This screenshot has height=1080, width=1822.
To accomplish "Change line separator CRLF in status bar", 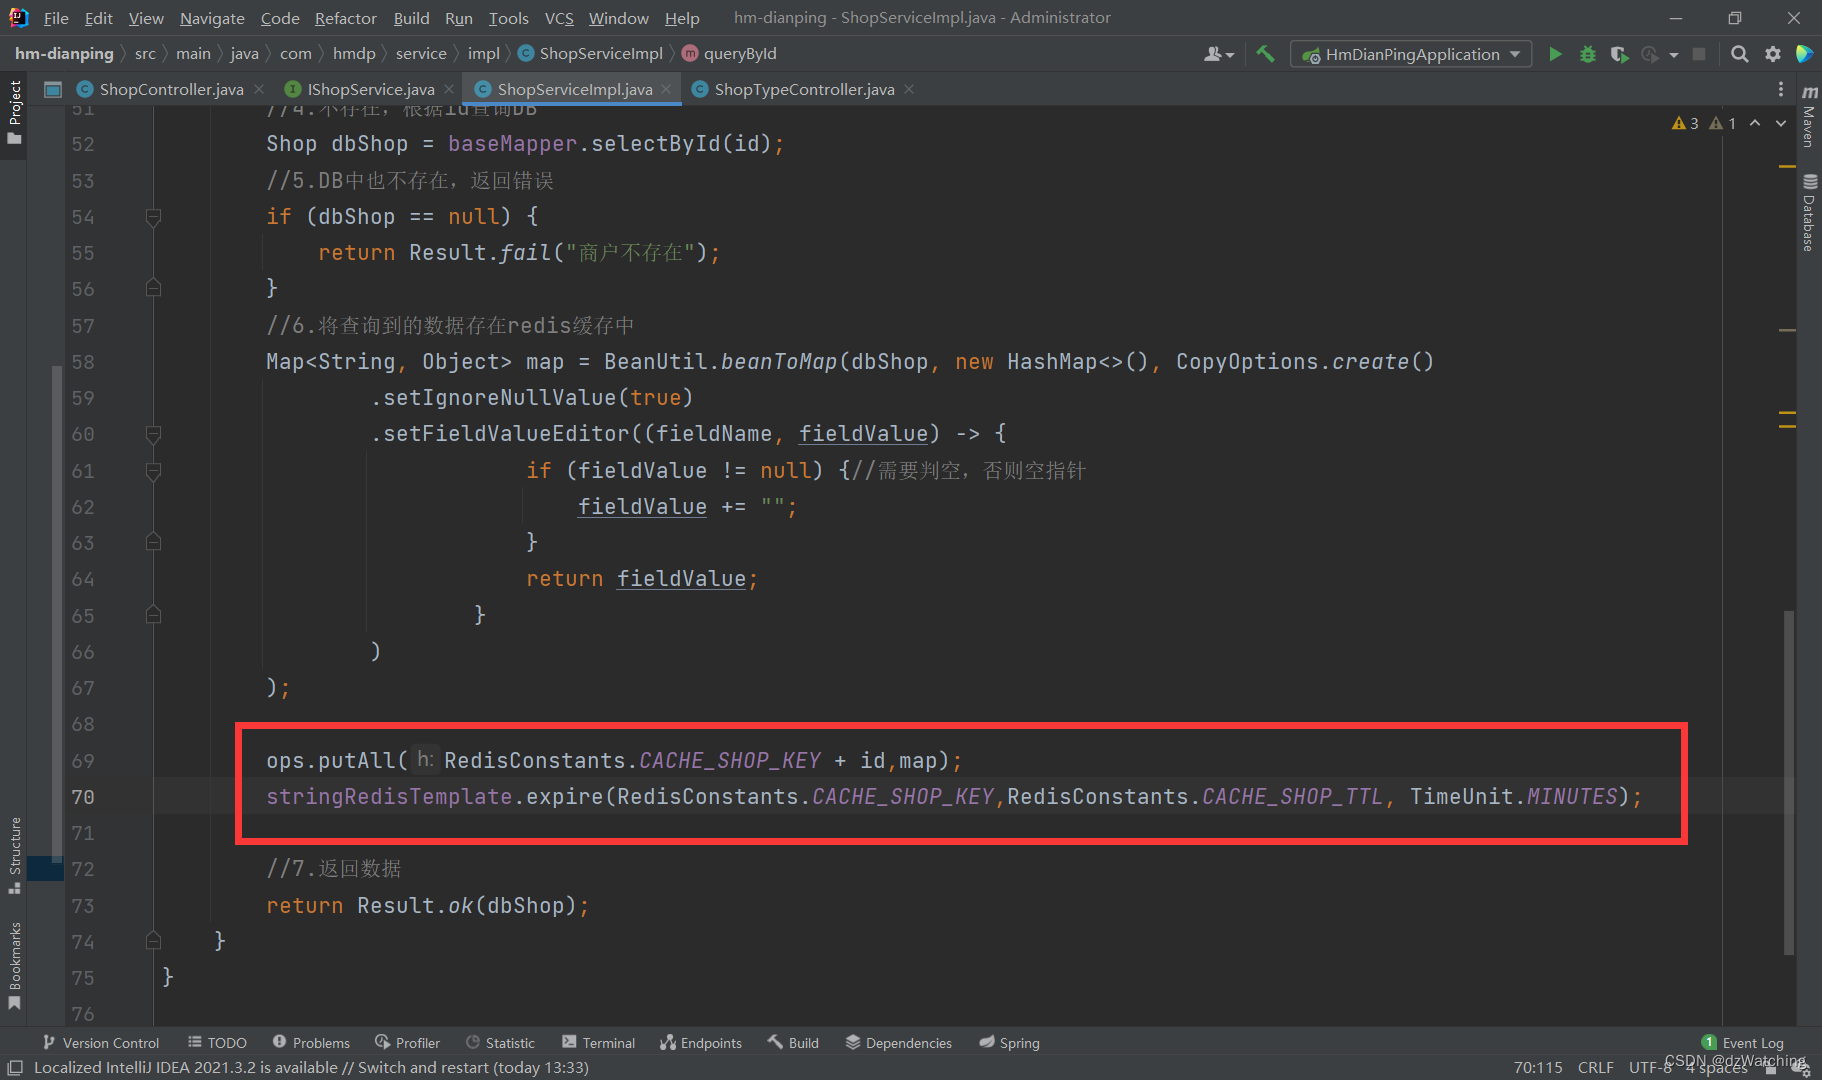I will pyautogui.click(x=1595, y=1067).
